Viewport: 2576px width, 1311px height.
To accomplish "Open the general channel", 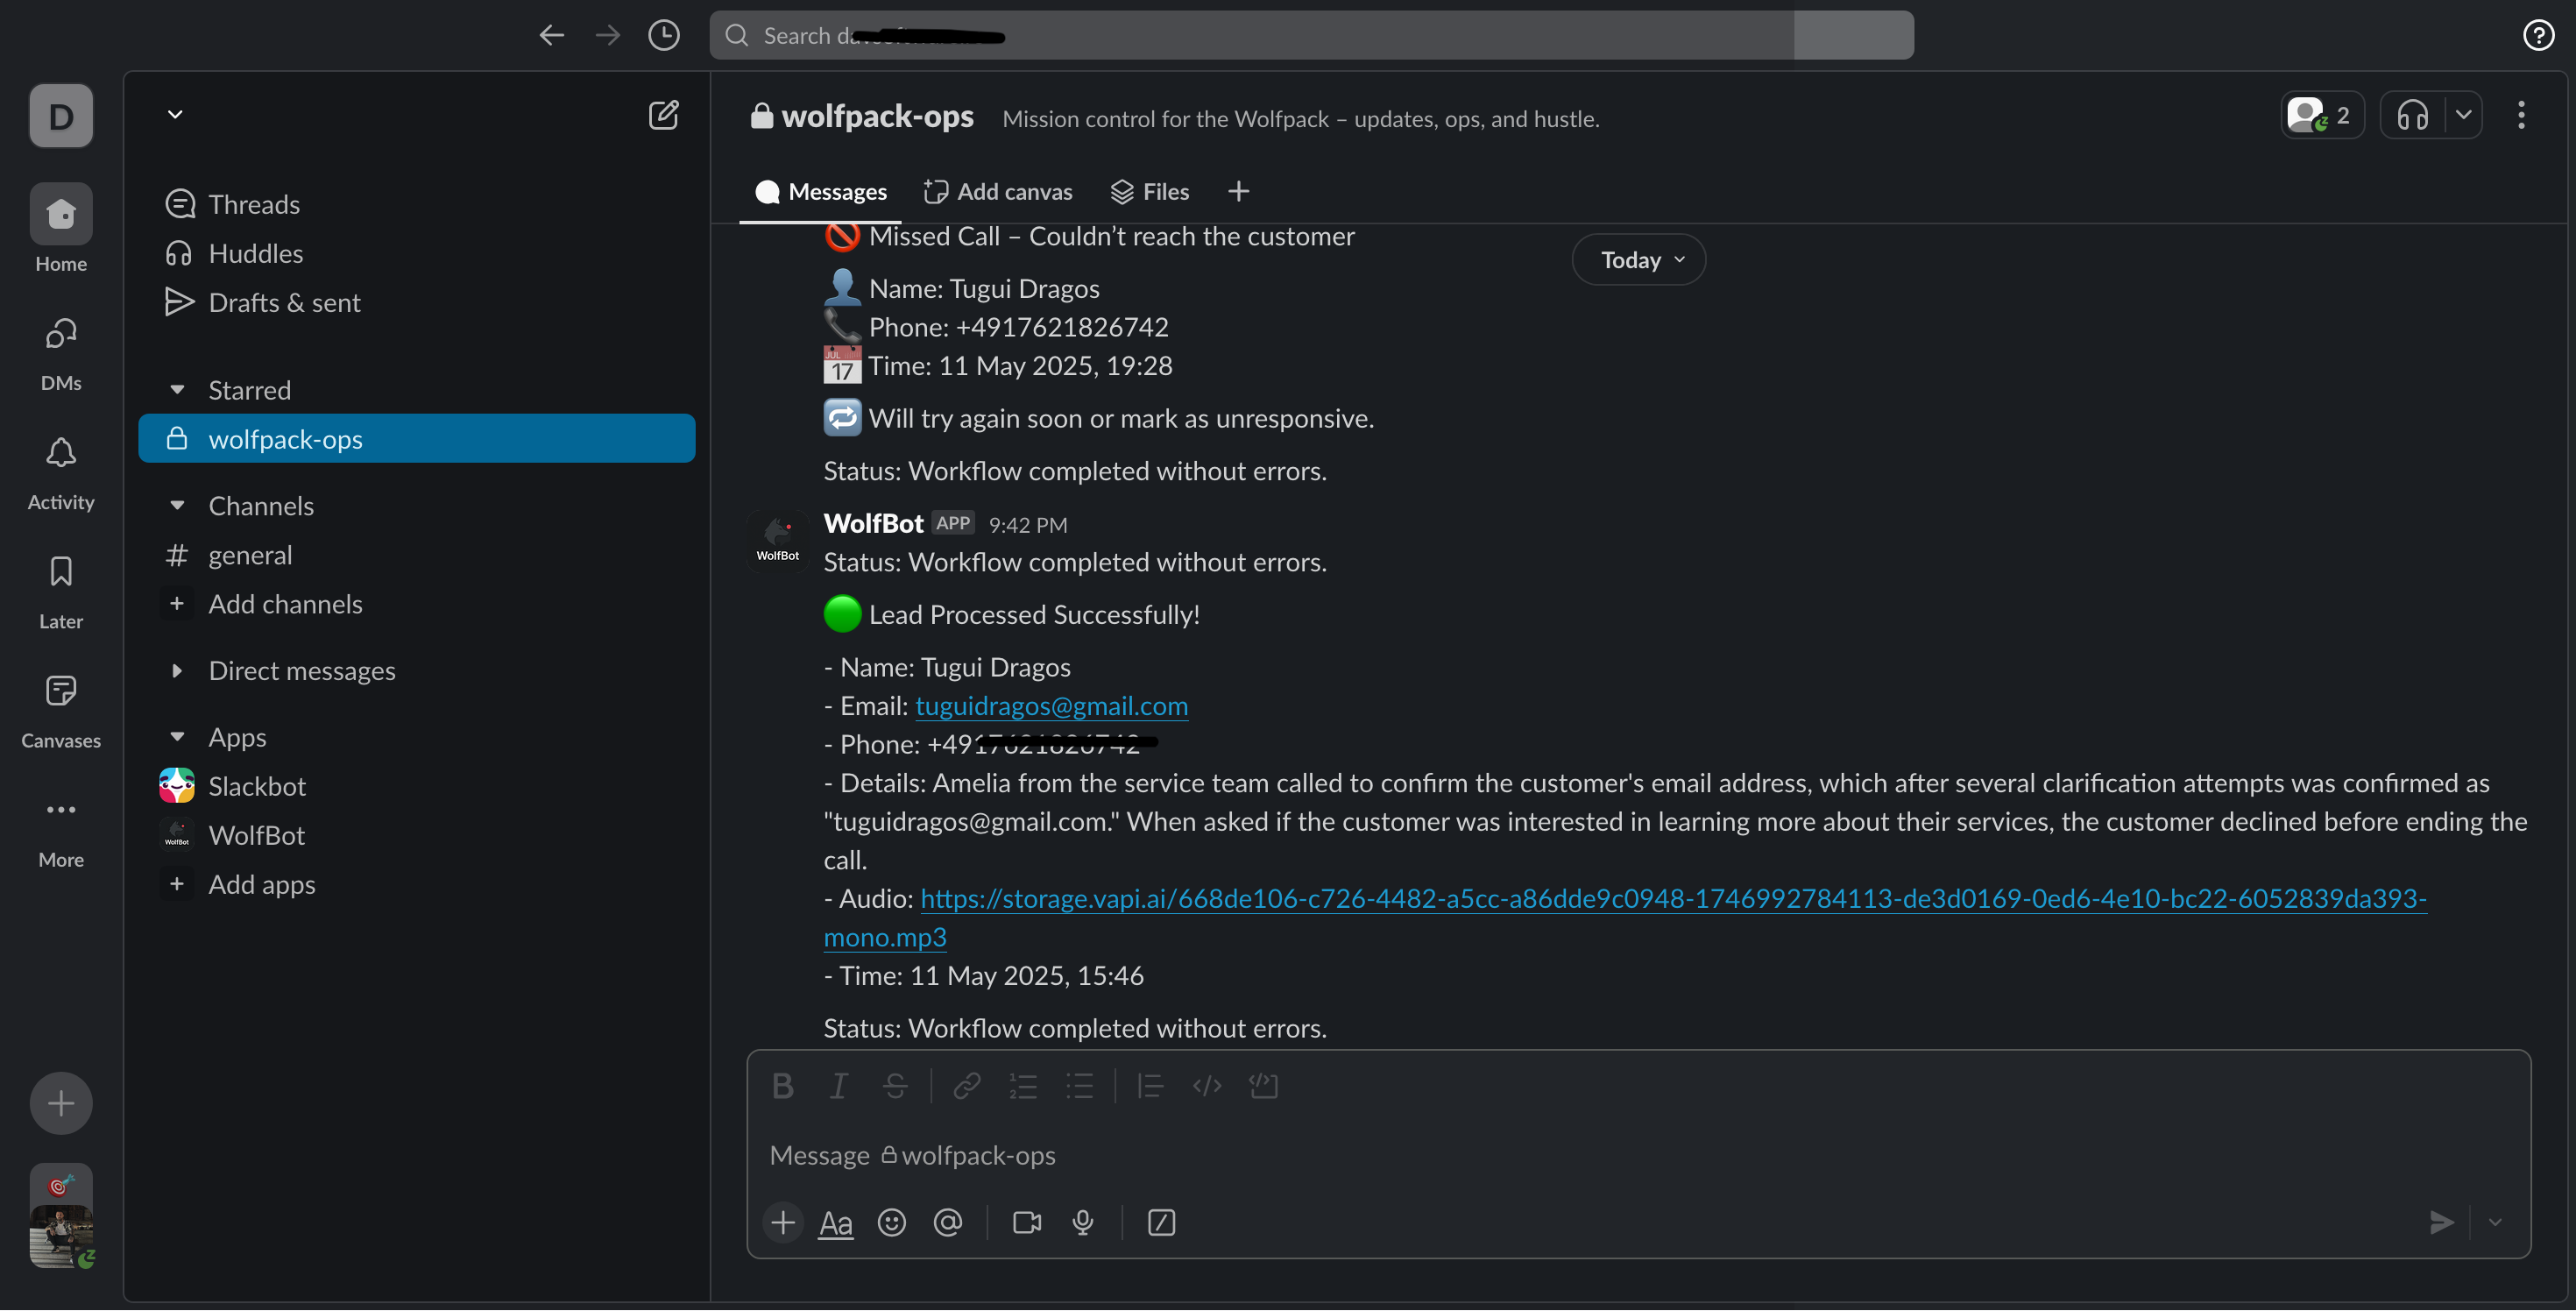I will pyautogui.click(x=416, y=555).
